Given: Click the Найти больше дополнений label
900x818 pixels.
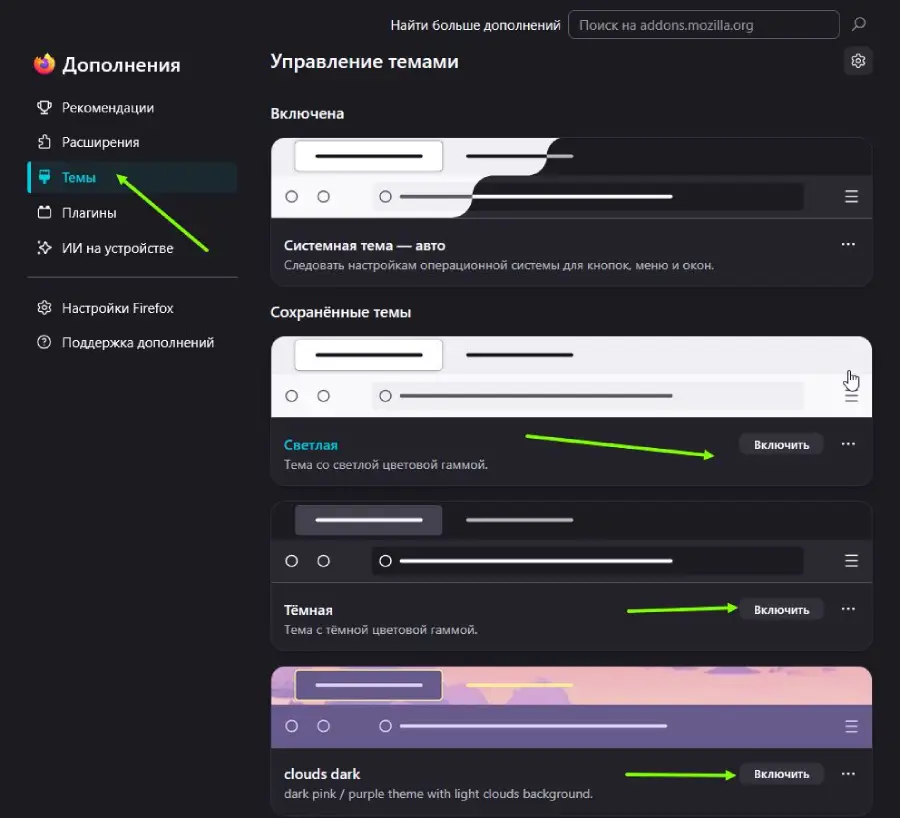Looking at the screenshot, I should [475, 25].
